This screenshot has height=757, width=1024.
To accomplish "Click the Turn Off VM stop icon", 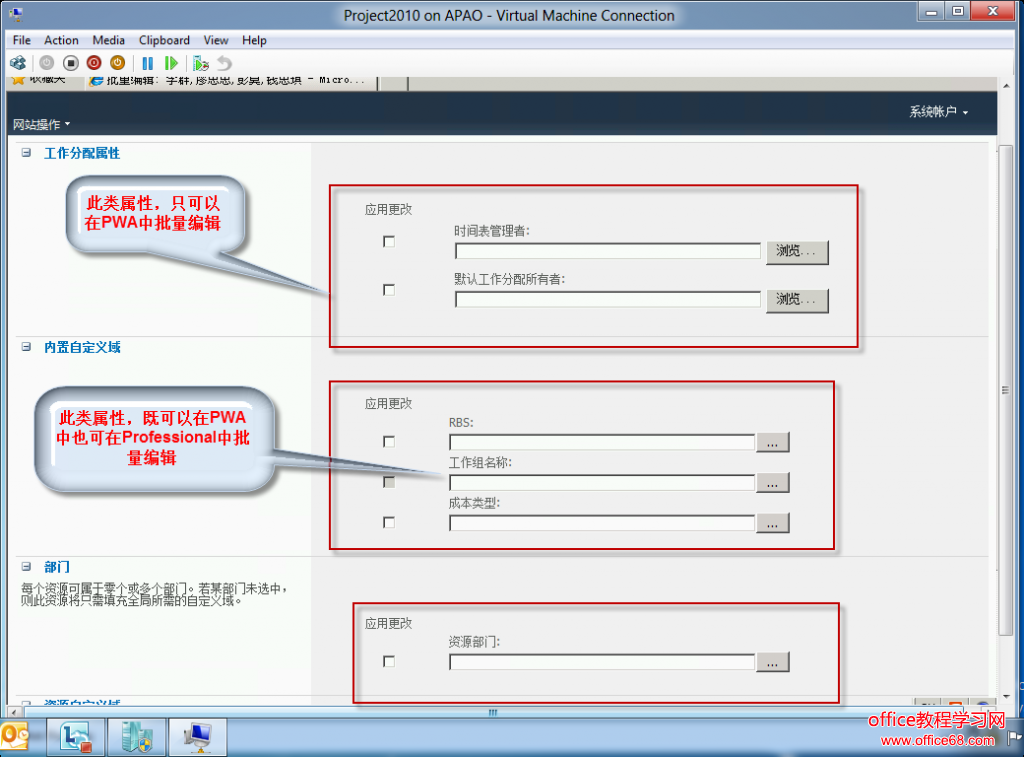I will 71,63.
